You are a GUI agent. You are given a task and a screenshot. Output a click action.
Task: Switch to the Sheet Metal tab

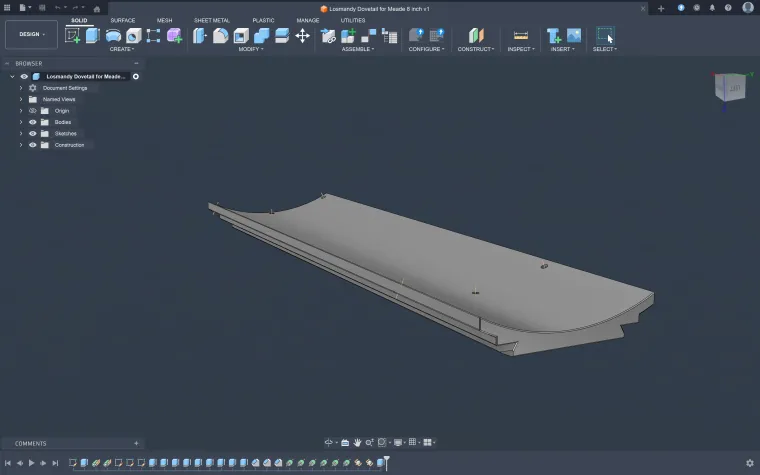point(211,20)
